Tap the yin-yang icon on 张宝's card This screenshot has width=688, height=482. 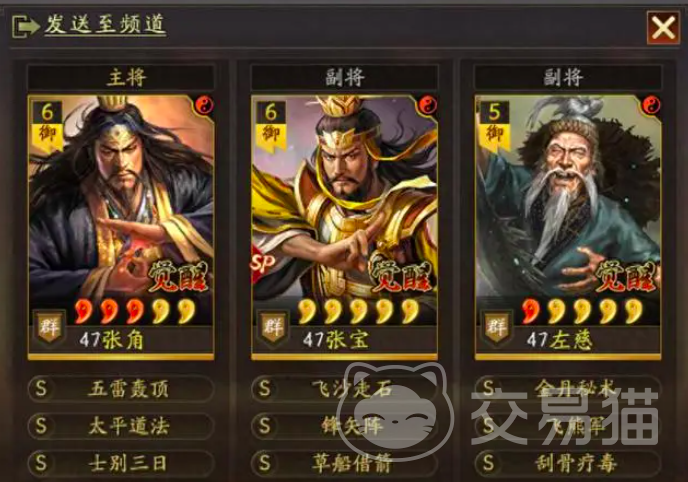coord(428,105)
